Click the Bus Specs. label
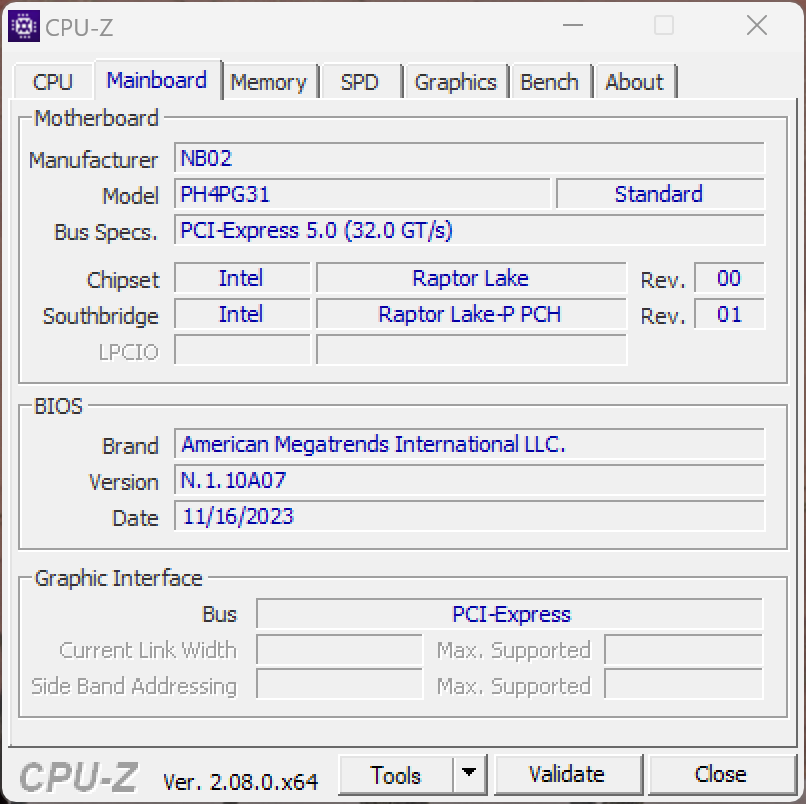This screenshot has width=806, height=804. (105, 232)
